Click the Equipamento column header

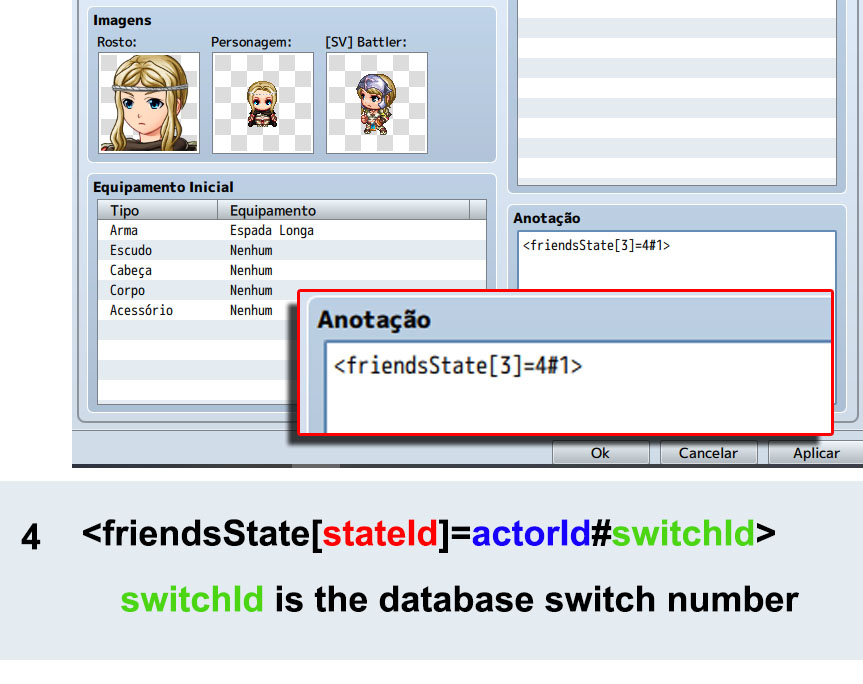[x=343, y=210]
